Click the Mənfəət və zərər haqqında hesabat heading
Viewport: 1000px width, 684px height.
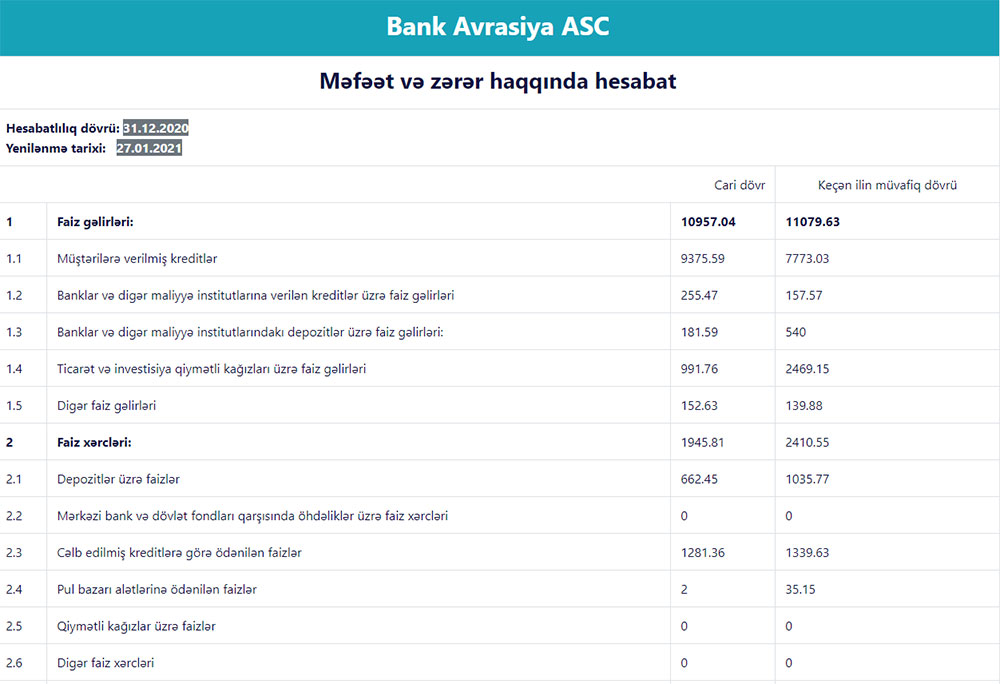pos(498,81)
